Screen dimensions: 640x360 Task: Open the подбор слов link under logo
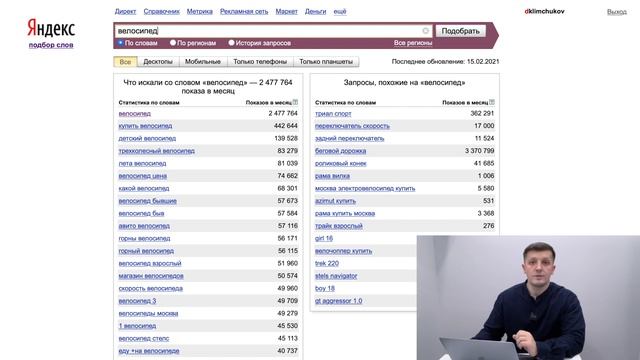pyautogui.click(x=51, y=45)
